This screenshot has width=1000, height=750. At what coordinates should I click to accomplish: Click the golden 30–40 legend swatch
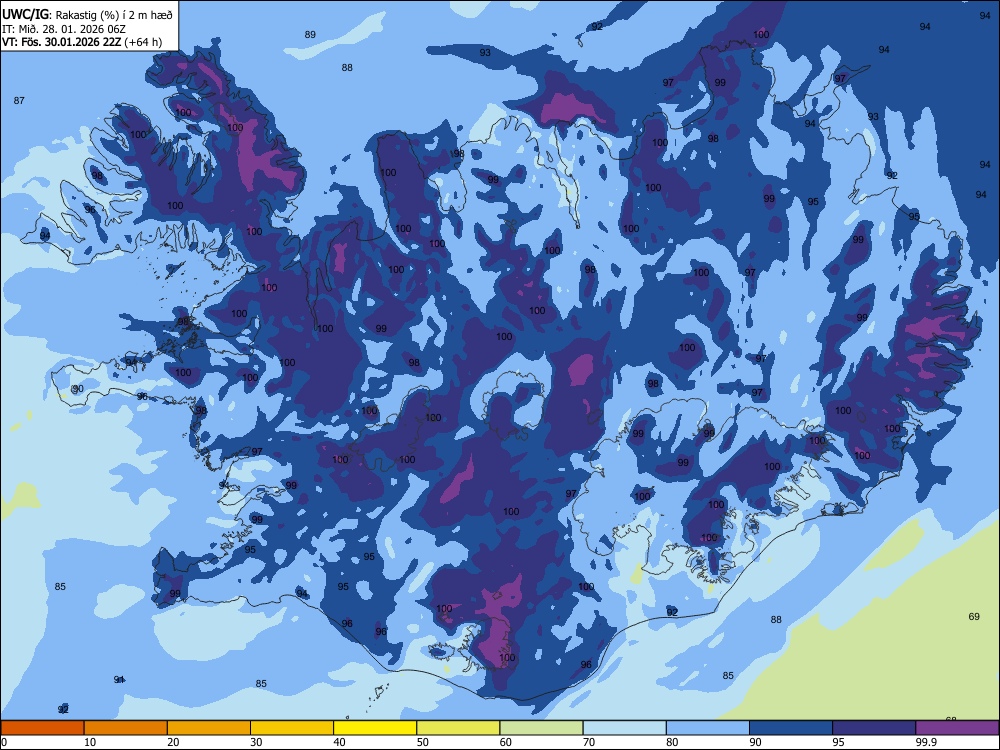coord(292,728)
